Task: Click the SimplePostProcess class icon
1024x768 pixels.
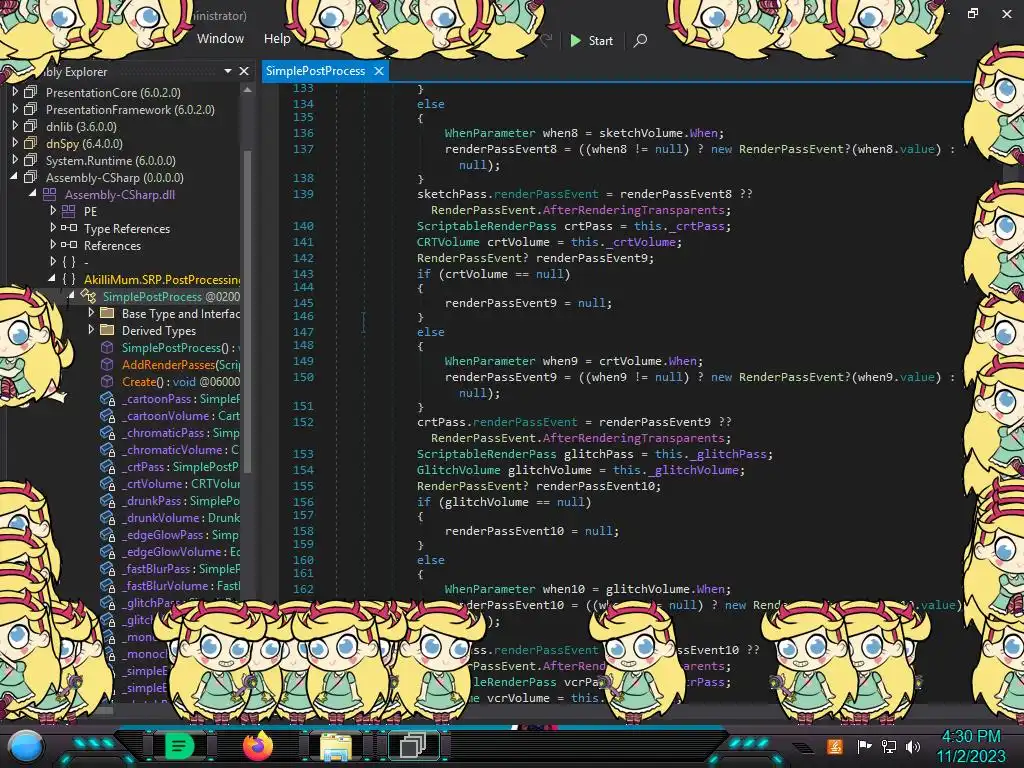Action: [x=88, y=296]
